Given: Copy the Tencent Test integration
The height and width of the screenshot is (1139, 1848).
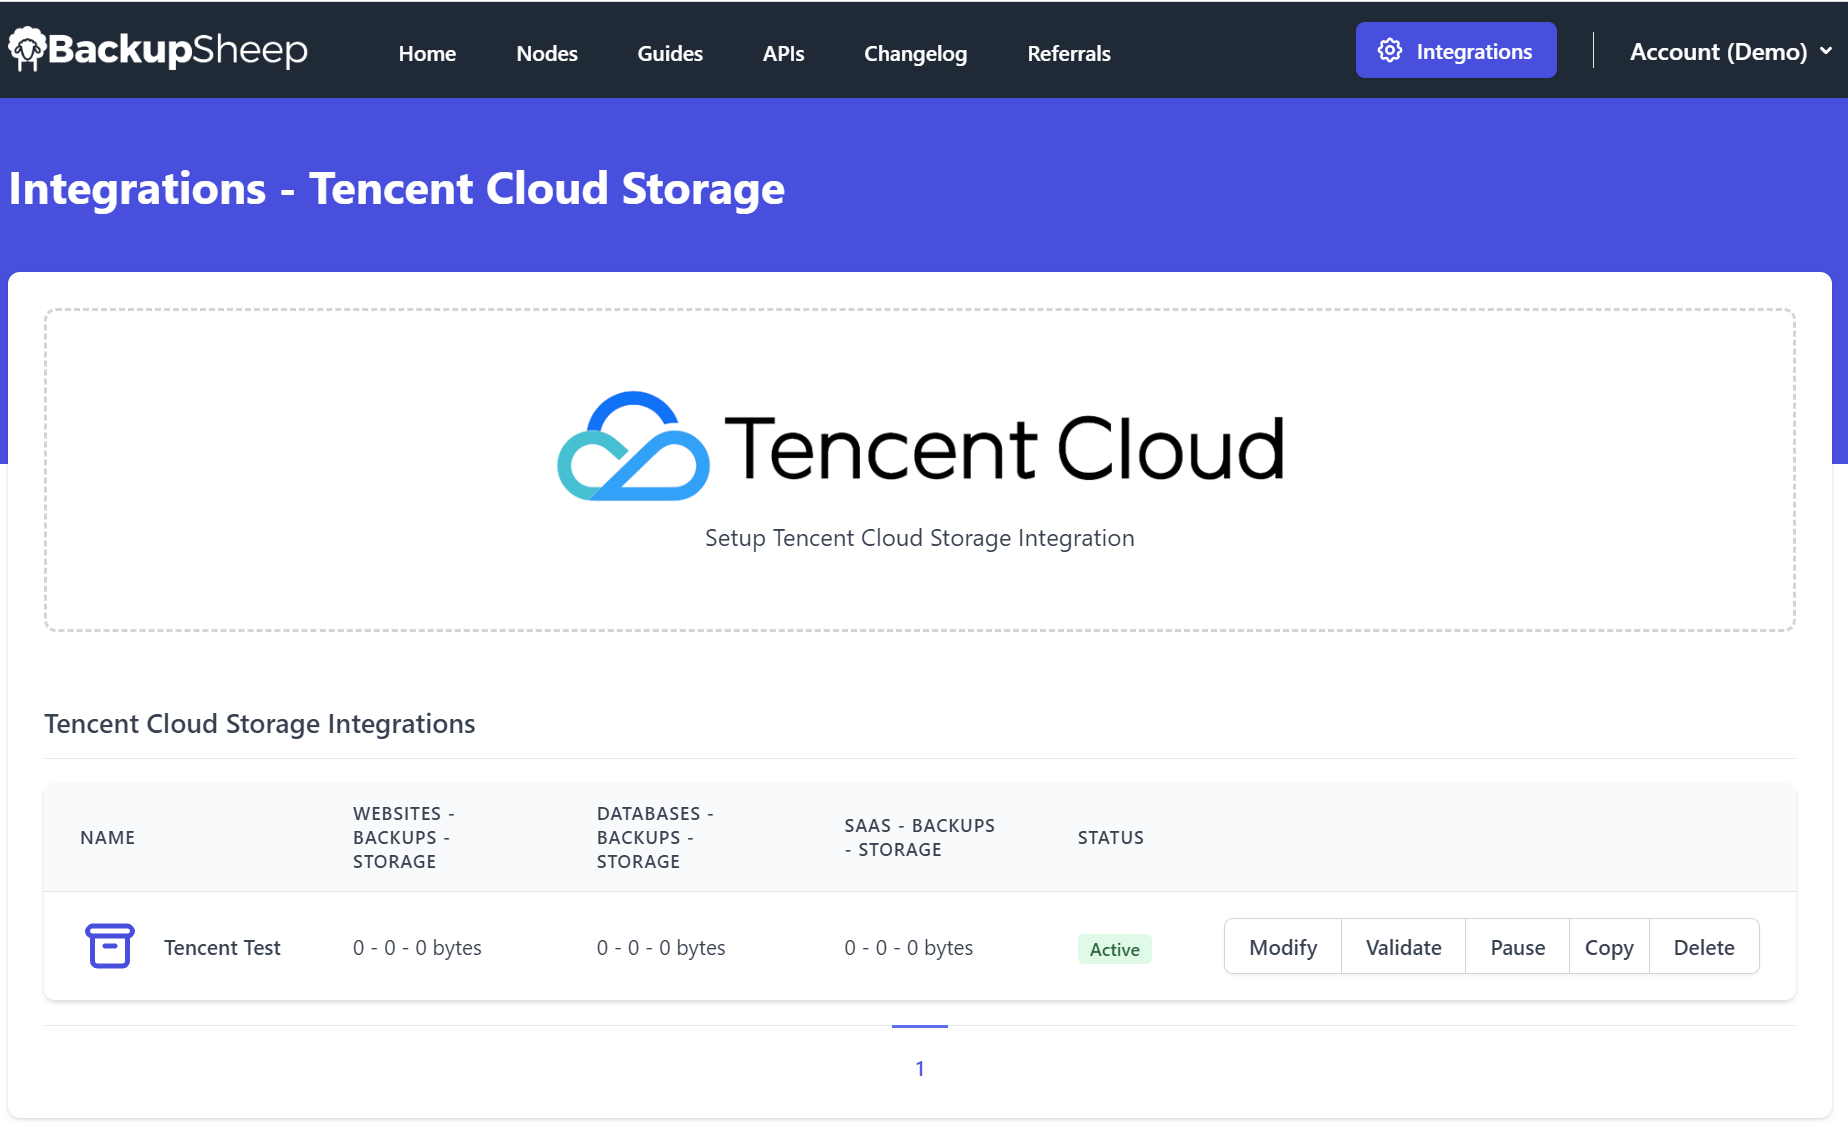Looking at the screenshot, I should coord(1609,947).
